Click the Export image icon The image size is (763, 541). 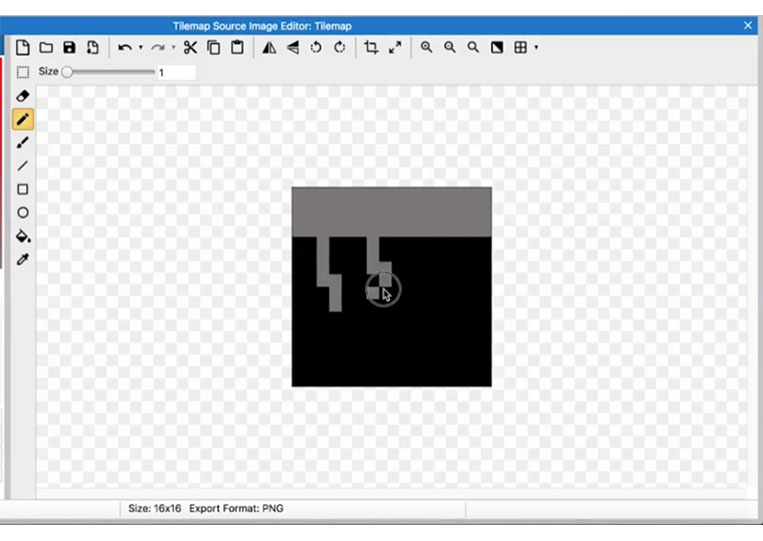[x=92, y=47]
